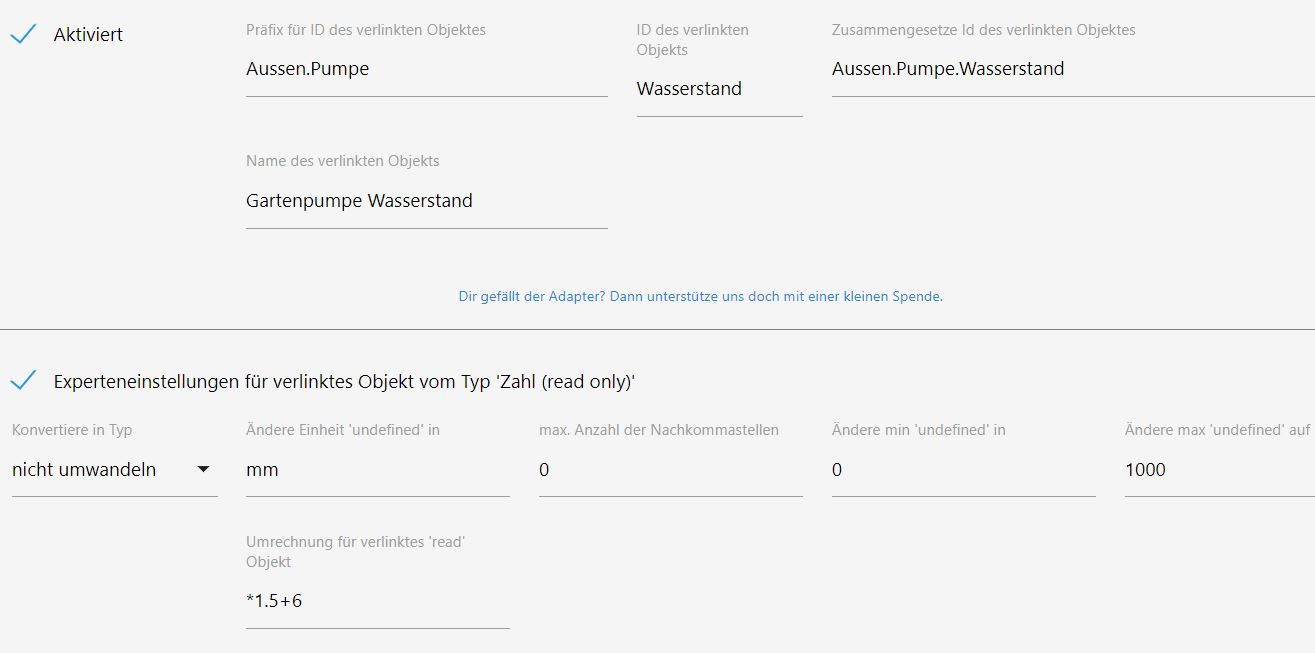The width and height of the screenshot is (1315, 653).
Task: Uncheck the Aktiviert checkmark
Action: click(23, 34)
